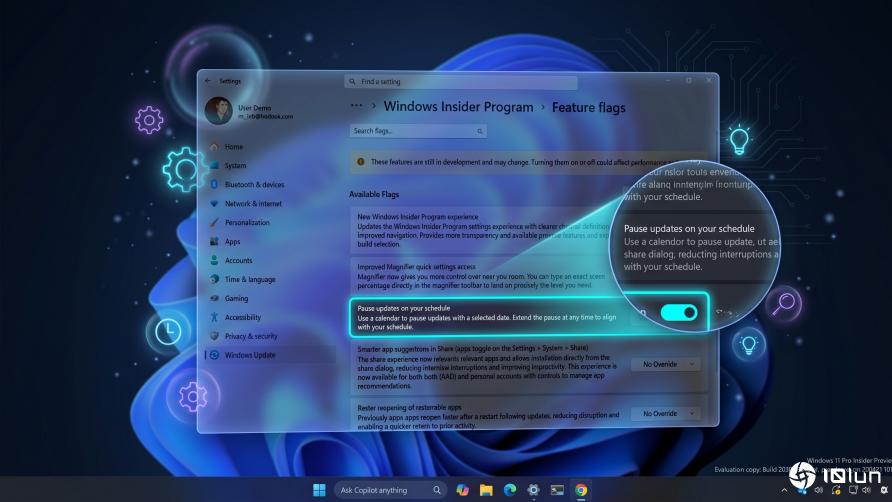The width and height of the screenshot is (892, 502).
Task: Open File Explorer from the taskbar
Action: [x=486, y=490]
